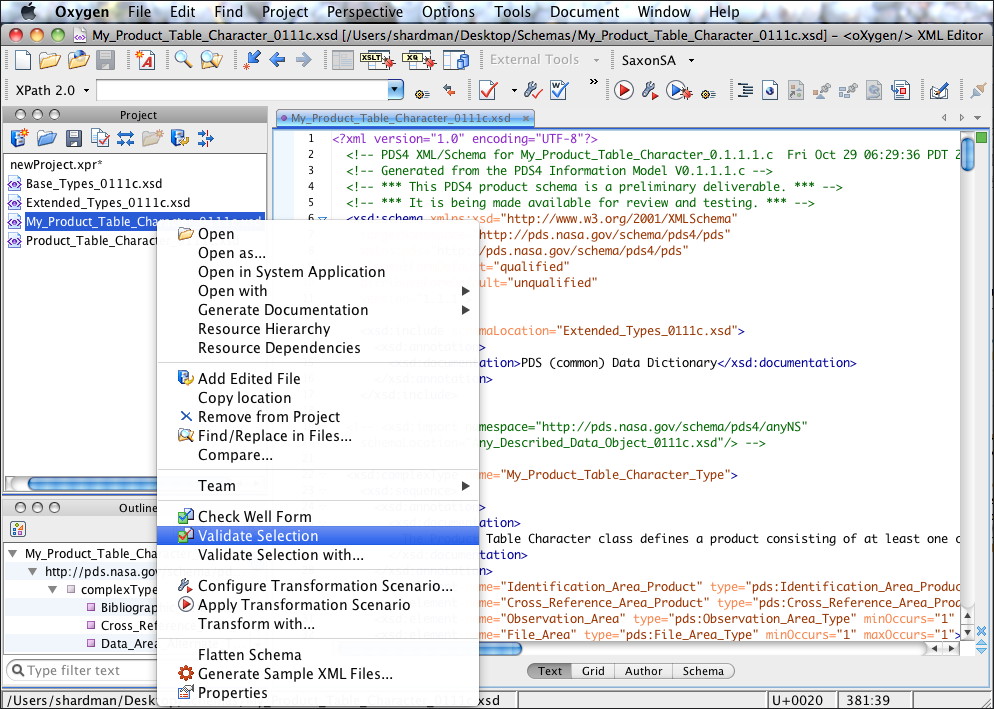
Task: Switch editor to Schema mode
Action: 703,671
